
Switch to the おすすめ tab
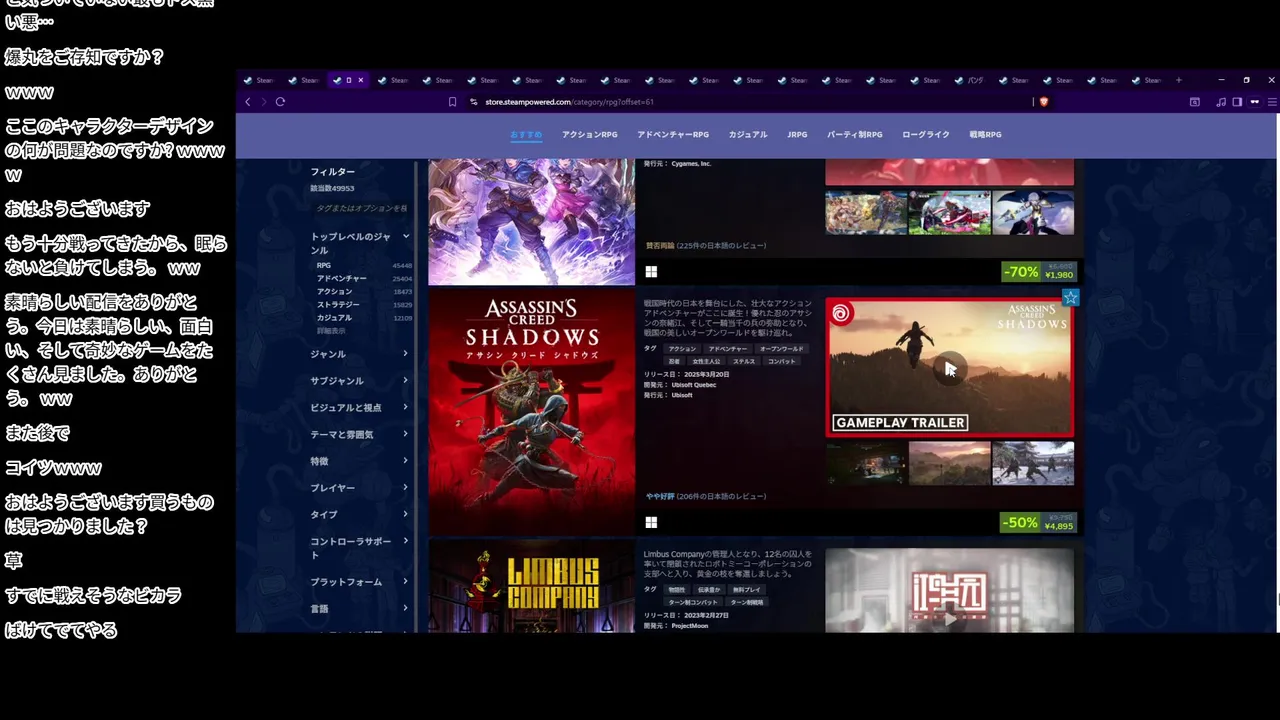[526, 134]
